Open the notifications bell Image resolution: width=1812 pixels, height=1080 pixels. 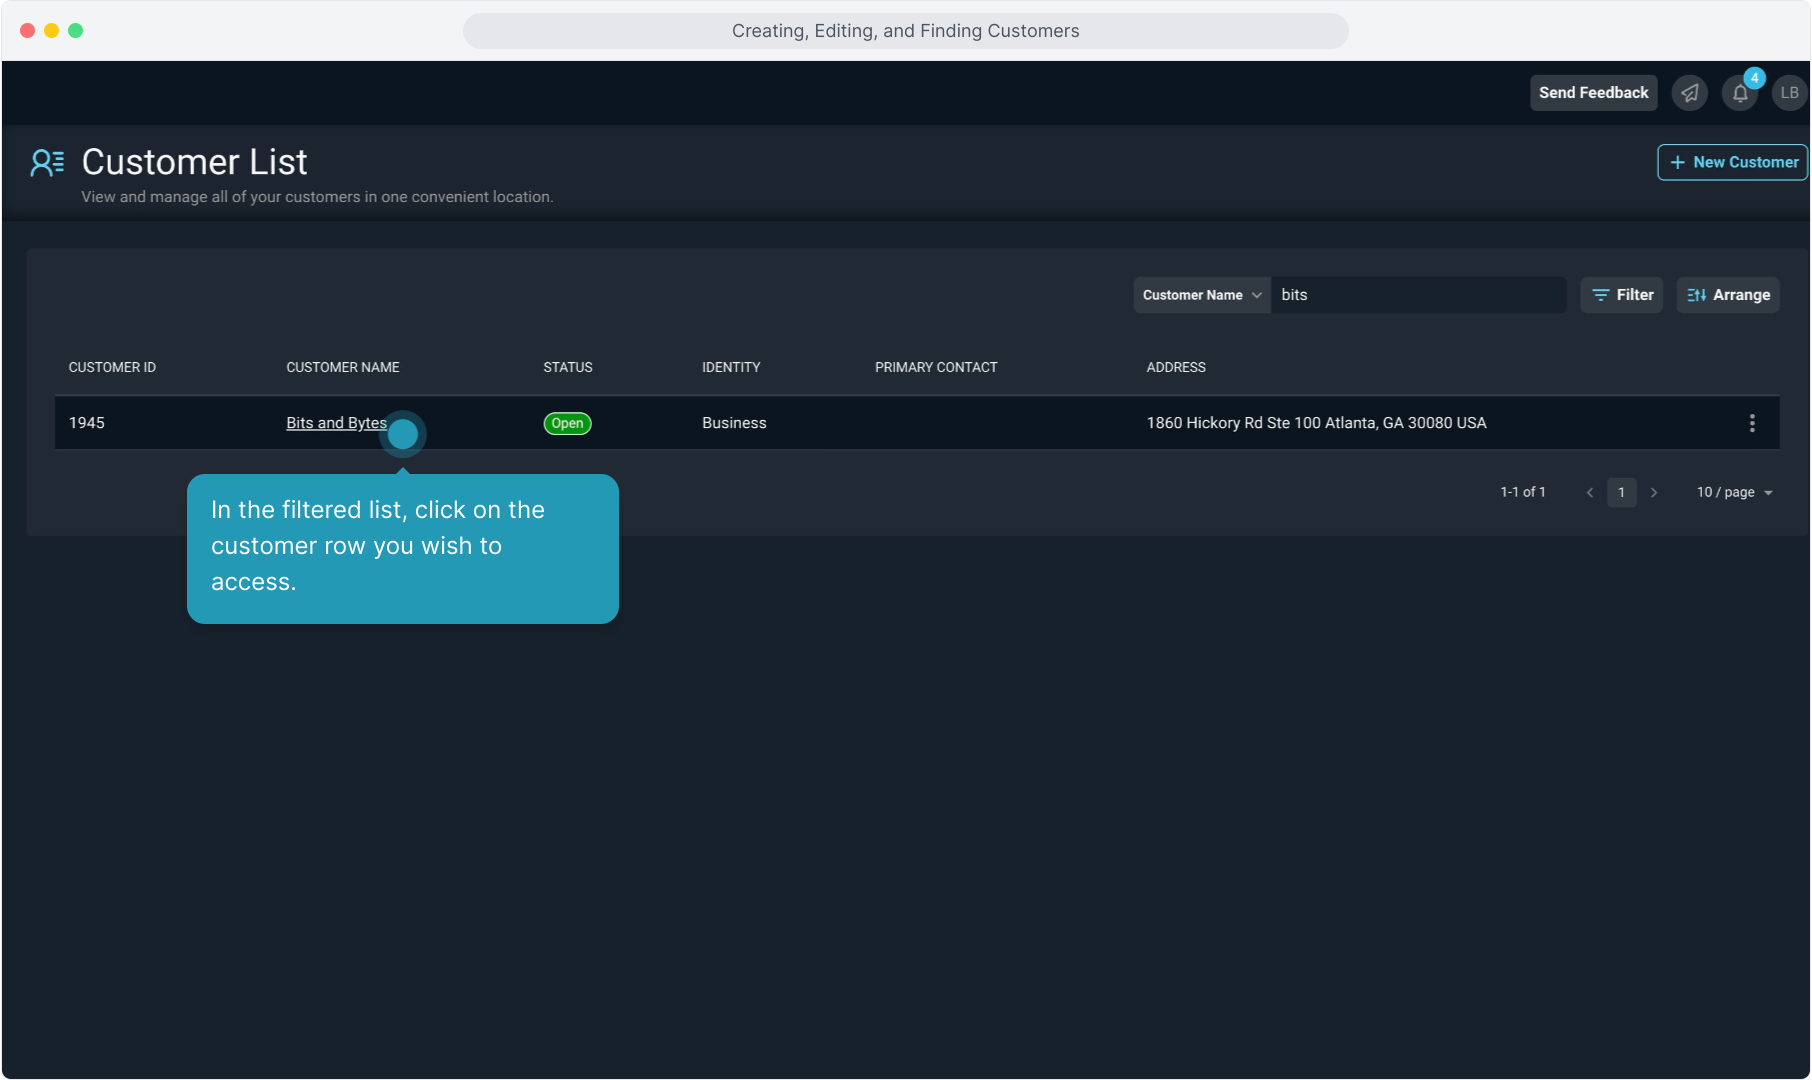[x=1740, y=93]
